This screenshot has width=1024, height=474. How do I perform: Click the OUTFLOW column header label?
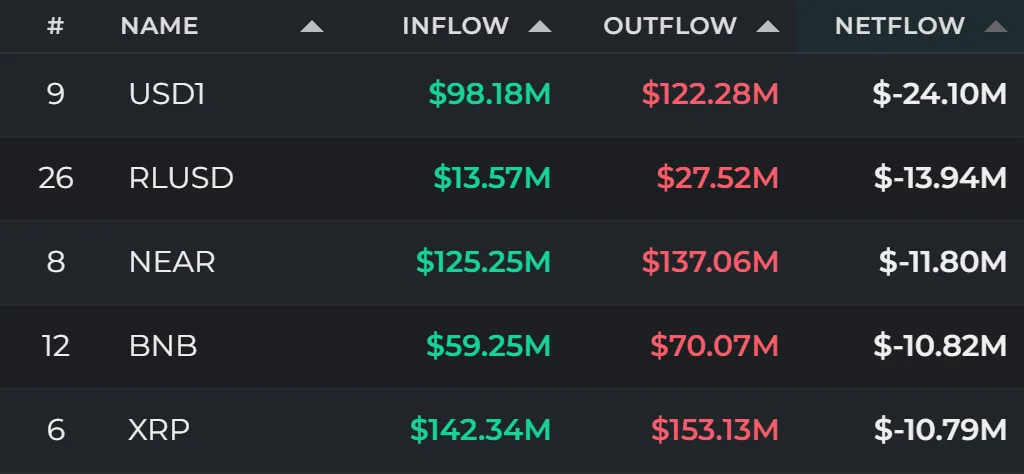pyautogui.click(x=670, y=26)
